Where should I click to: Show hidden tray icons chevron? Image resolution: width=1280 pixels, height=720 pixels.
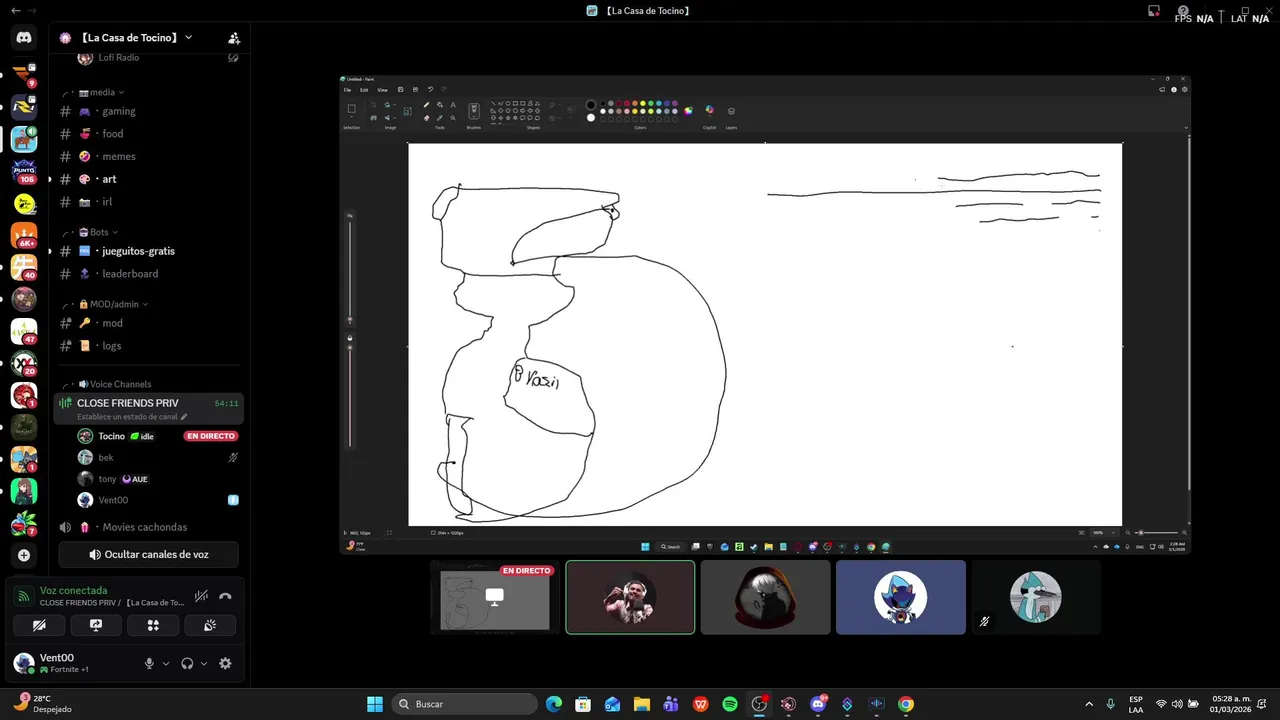click(x=1089, y=704)
